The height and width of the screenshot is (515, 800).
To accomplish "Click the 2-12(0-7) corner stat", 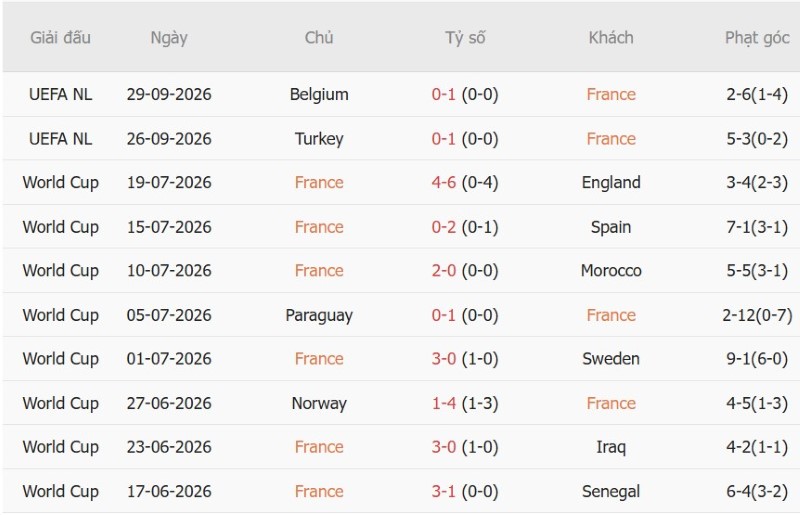I will click(757, 315).
